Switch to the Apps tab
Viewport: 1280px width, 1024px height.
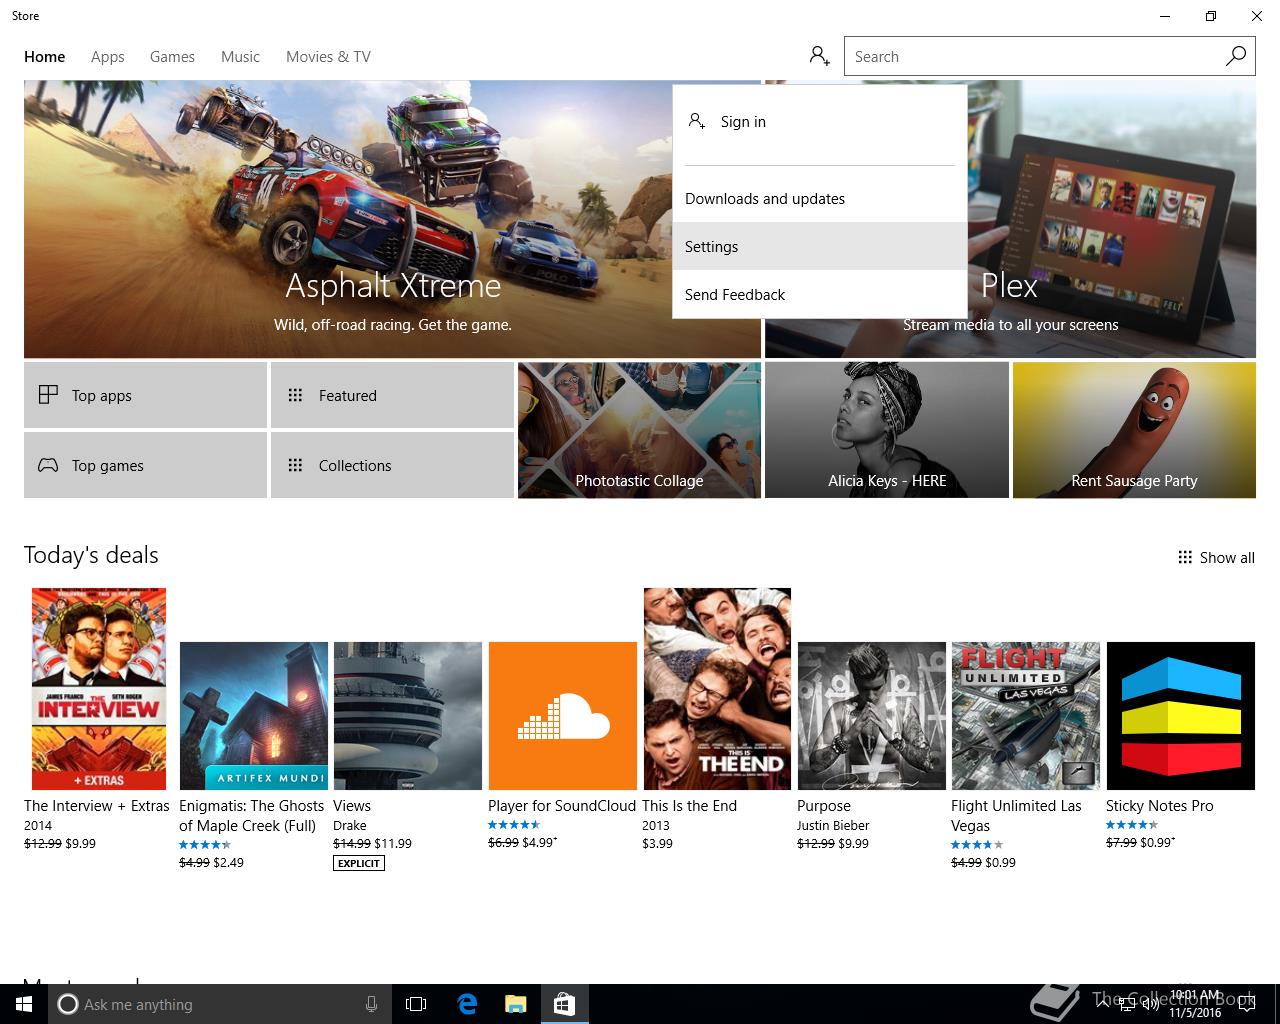click(x=108, y=57)
